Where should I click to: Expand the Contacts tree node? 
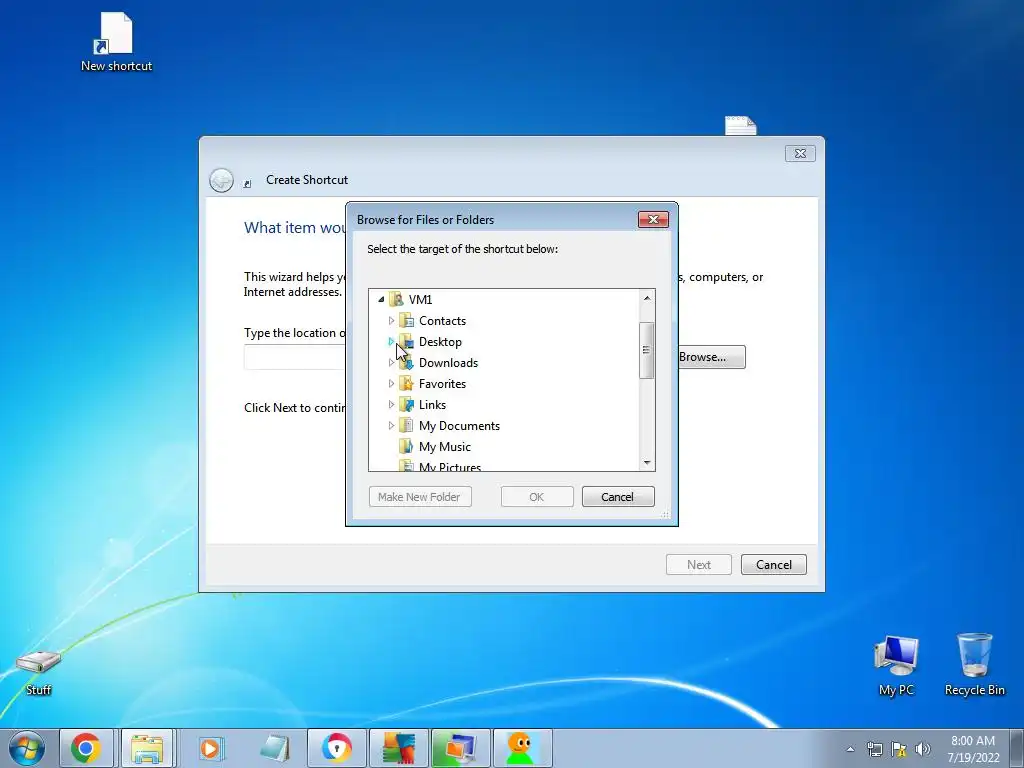click(x=391, y=321)
